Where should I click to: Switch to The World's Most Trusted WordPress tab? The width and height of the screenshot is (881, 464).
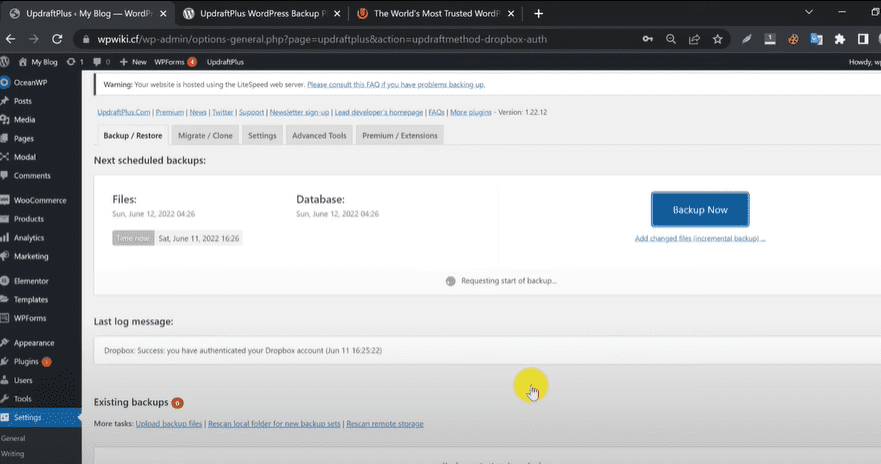(x=436, y=13)
